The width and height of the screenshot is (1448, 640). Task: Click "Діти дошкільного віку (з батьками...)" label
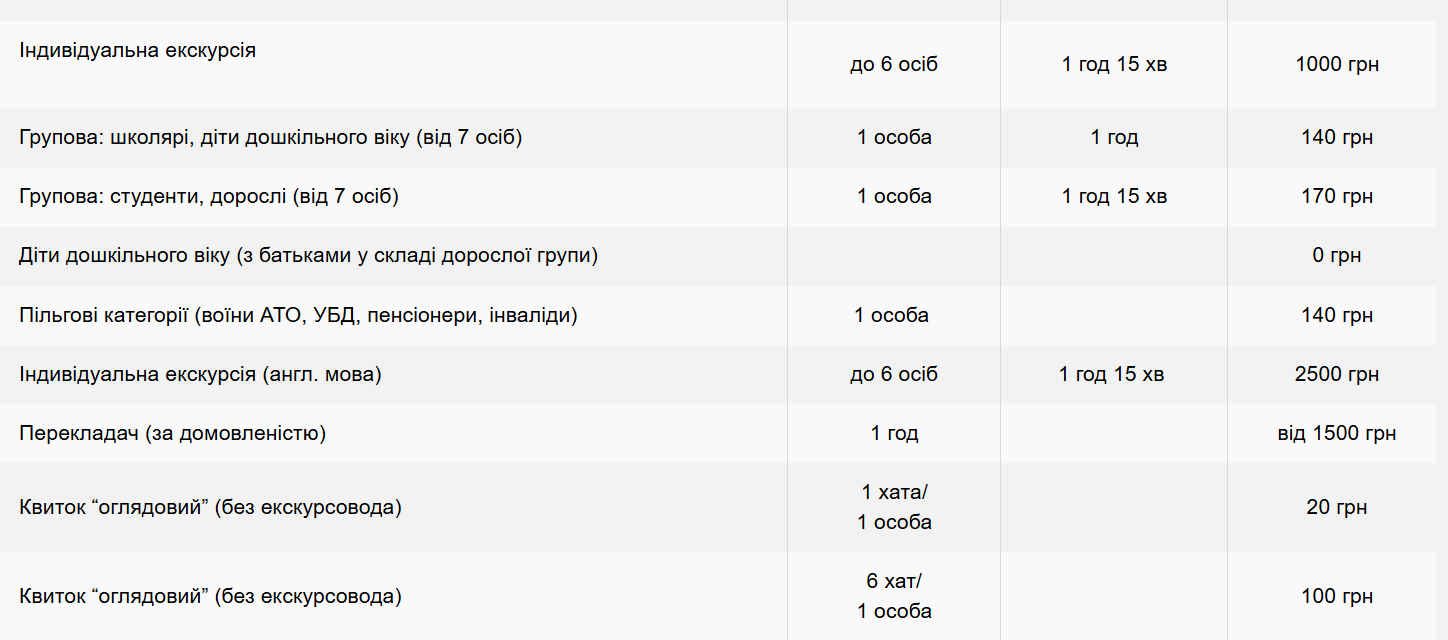coord(308,256)
